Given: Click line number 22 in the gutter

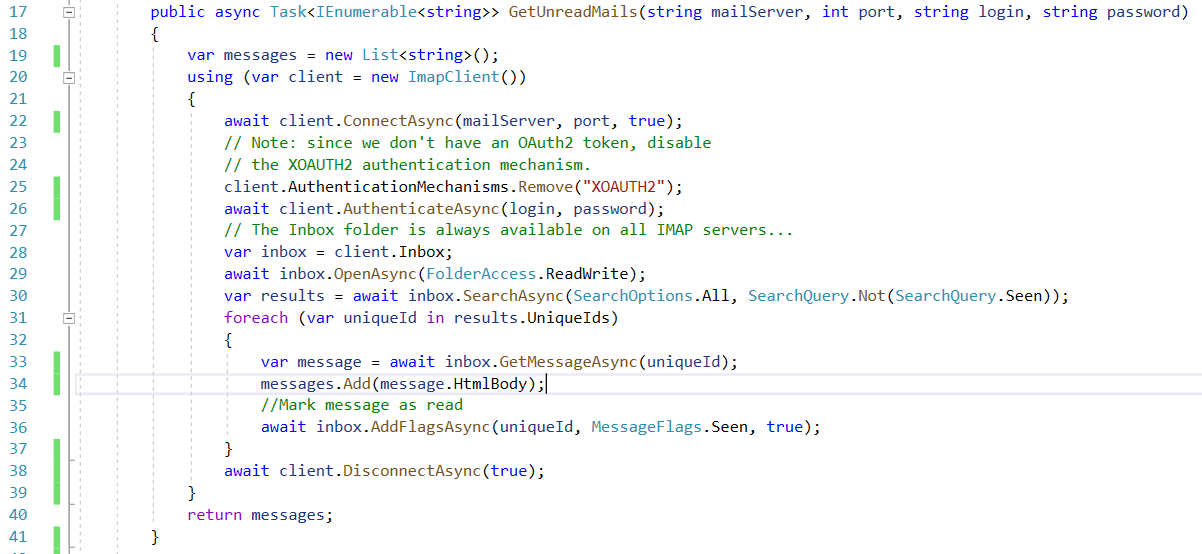Looking at the screenshot, I should [x=18, y=121].
